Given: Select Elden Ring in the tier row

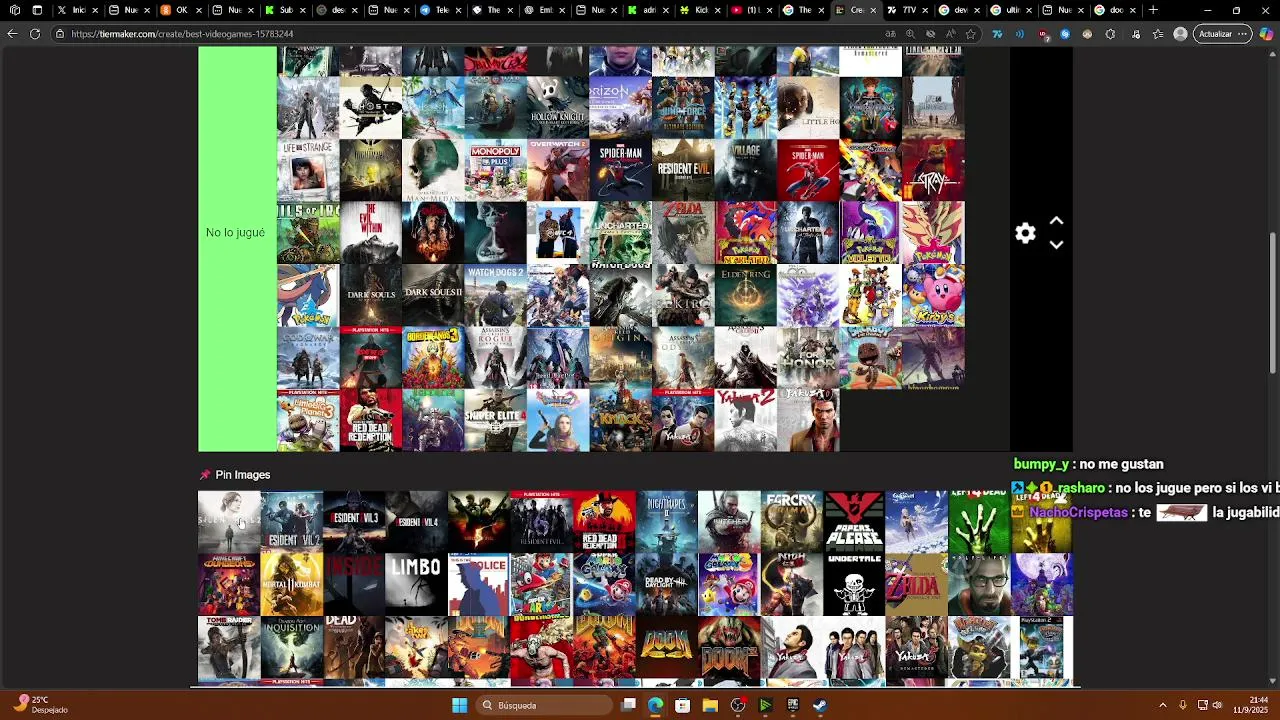Looking at the screenshot, I should [745, 295].
